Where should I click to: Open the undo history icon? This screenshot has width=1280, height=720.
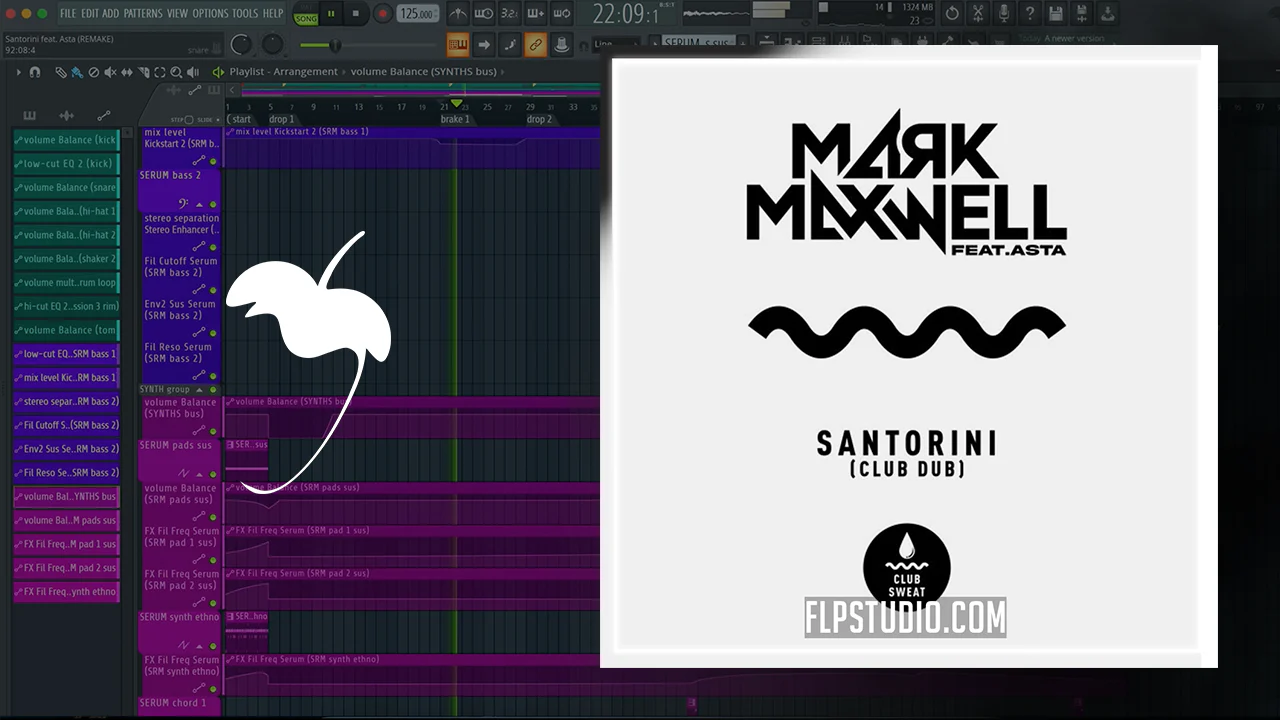[952, 14]
